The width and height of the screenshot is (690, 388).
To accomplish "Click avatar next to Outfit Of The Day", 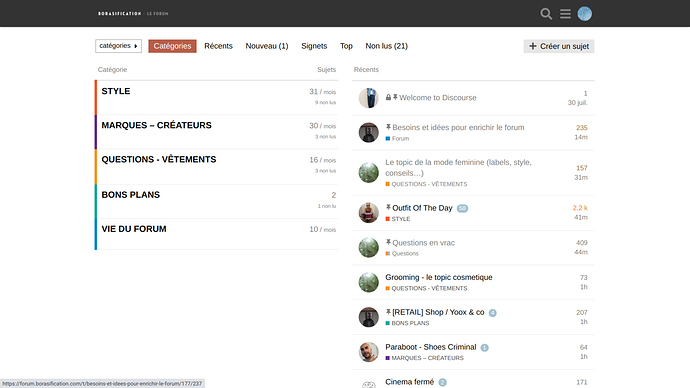I will [368, 212].
